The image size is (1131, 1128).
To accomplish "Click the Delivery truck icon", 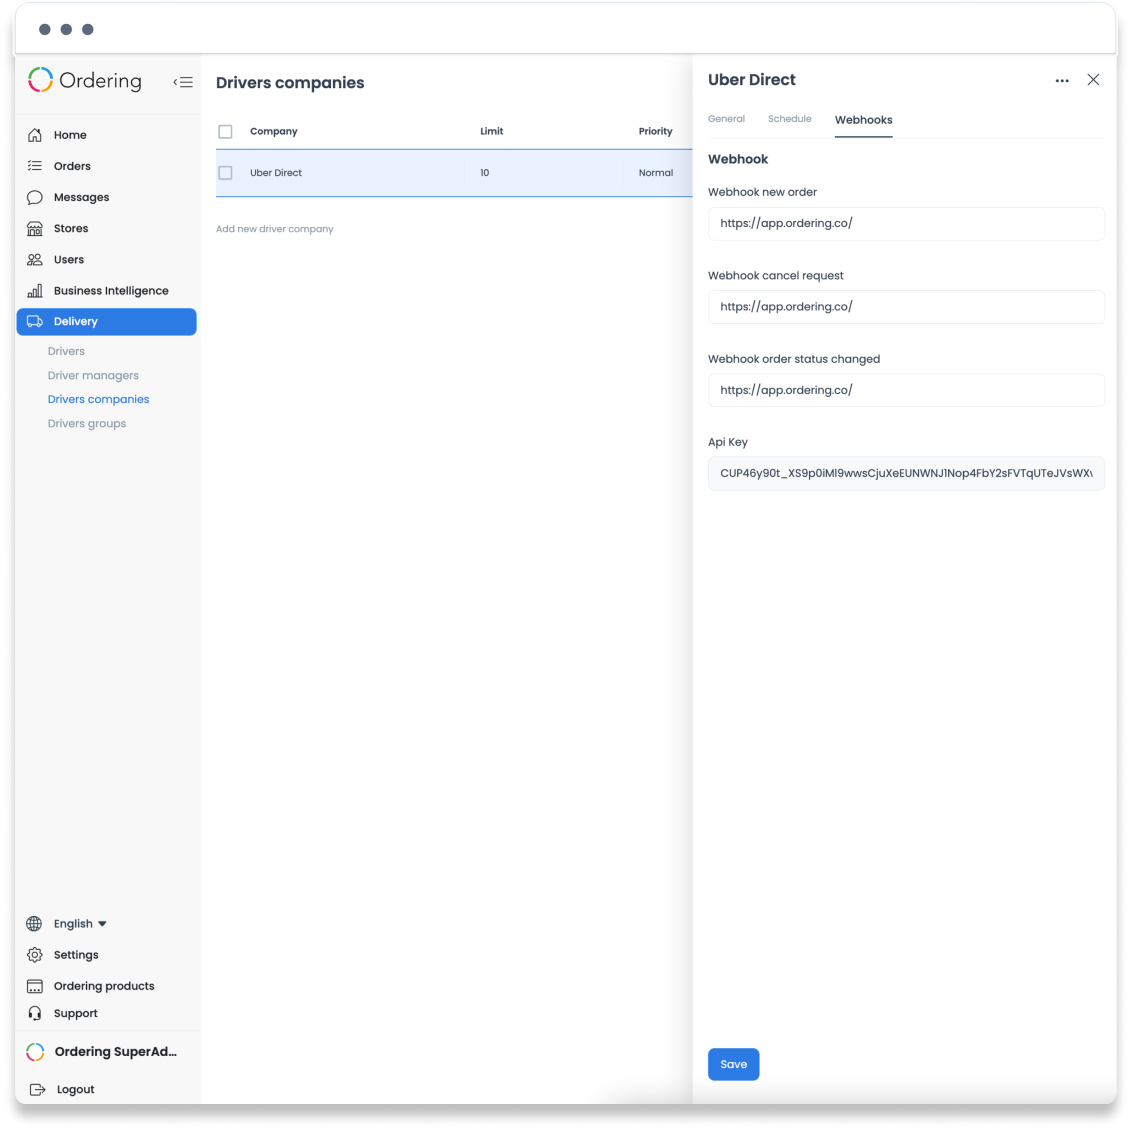I will click(x=35, y=322).
